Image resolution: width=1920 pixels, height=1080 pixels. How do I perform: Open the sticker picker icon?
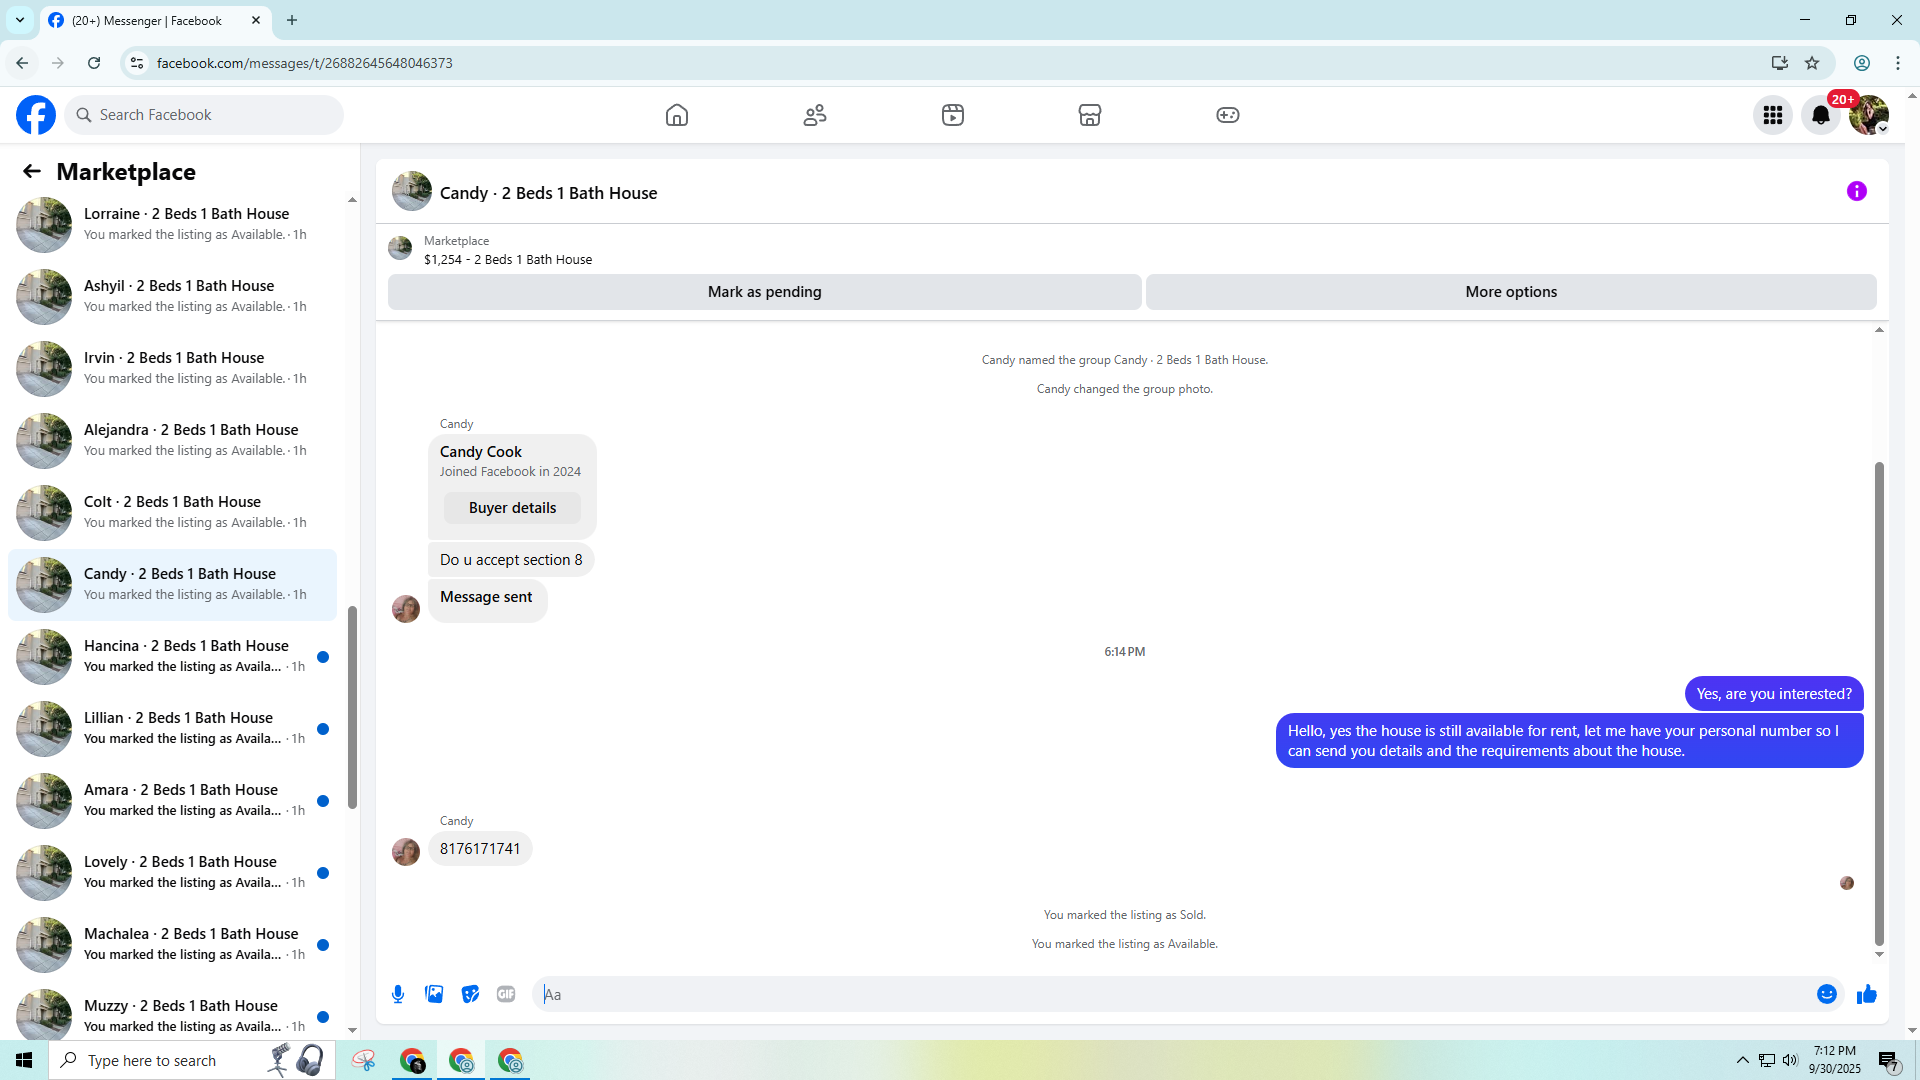(470, 994)
